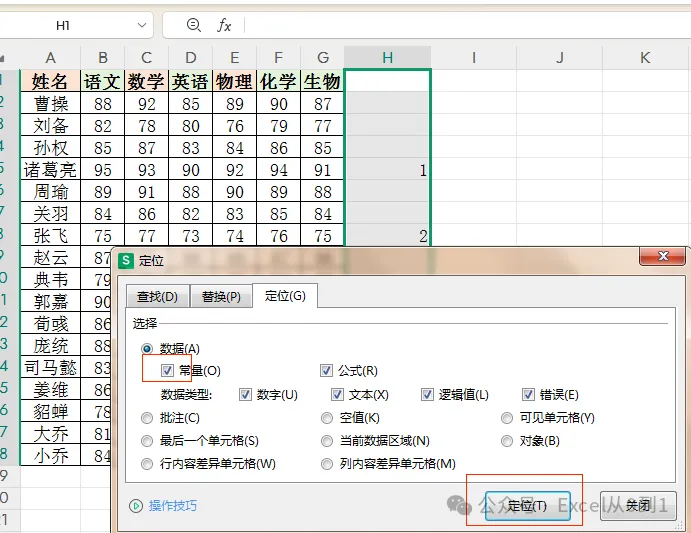The height and width of the screenshot is (533, 691).
Task: Click the zoom magnifier icon in formula bar
Action: coord(193,25)
